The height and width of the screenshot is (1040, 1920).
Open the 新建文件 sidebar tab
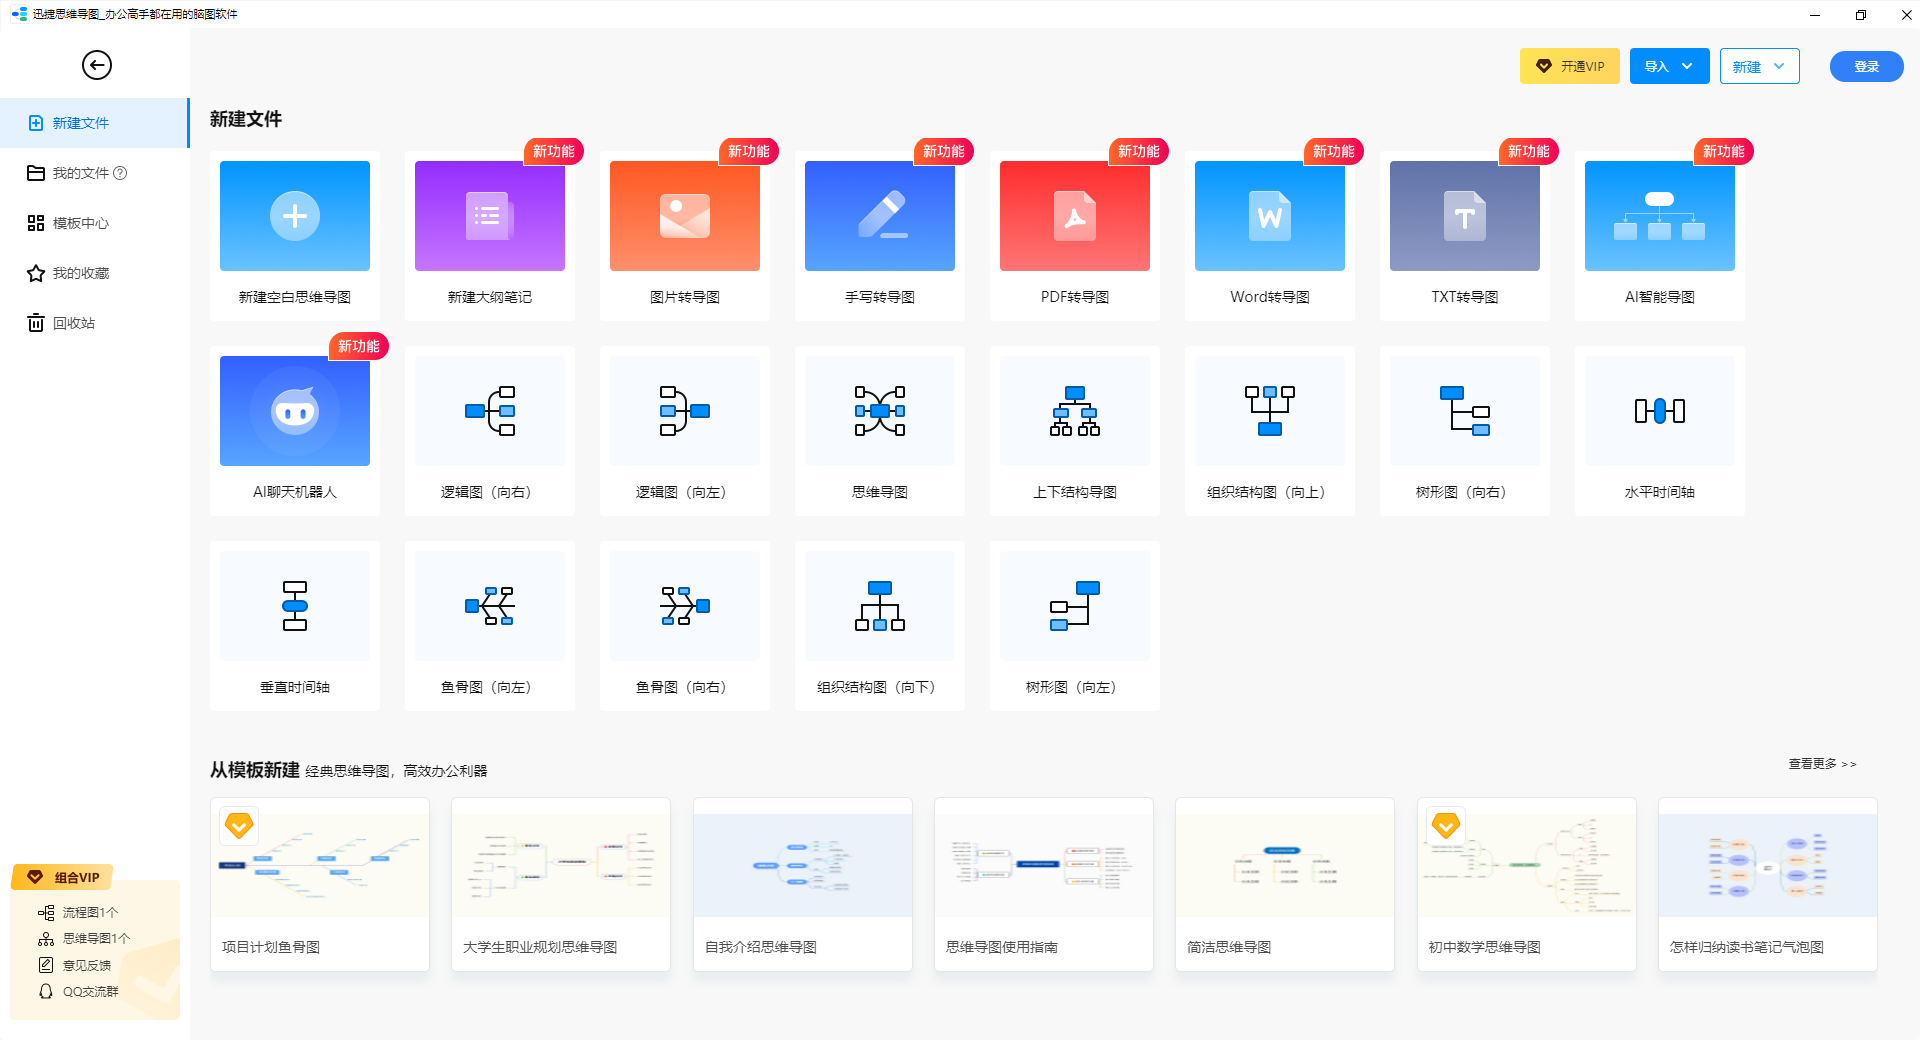point(94,123)
